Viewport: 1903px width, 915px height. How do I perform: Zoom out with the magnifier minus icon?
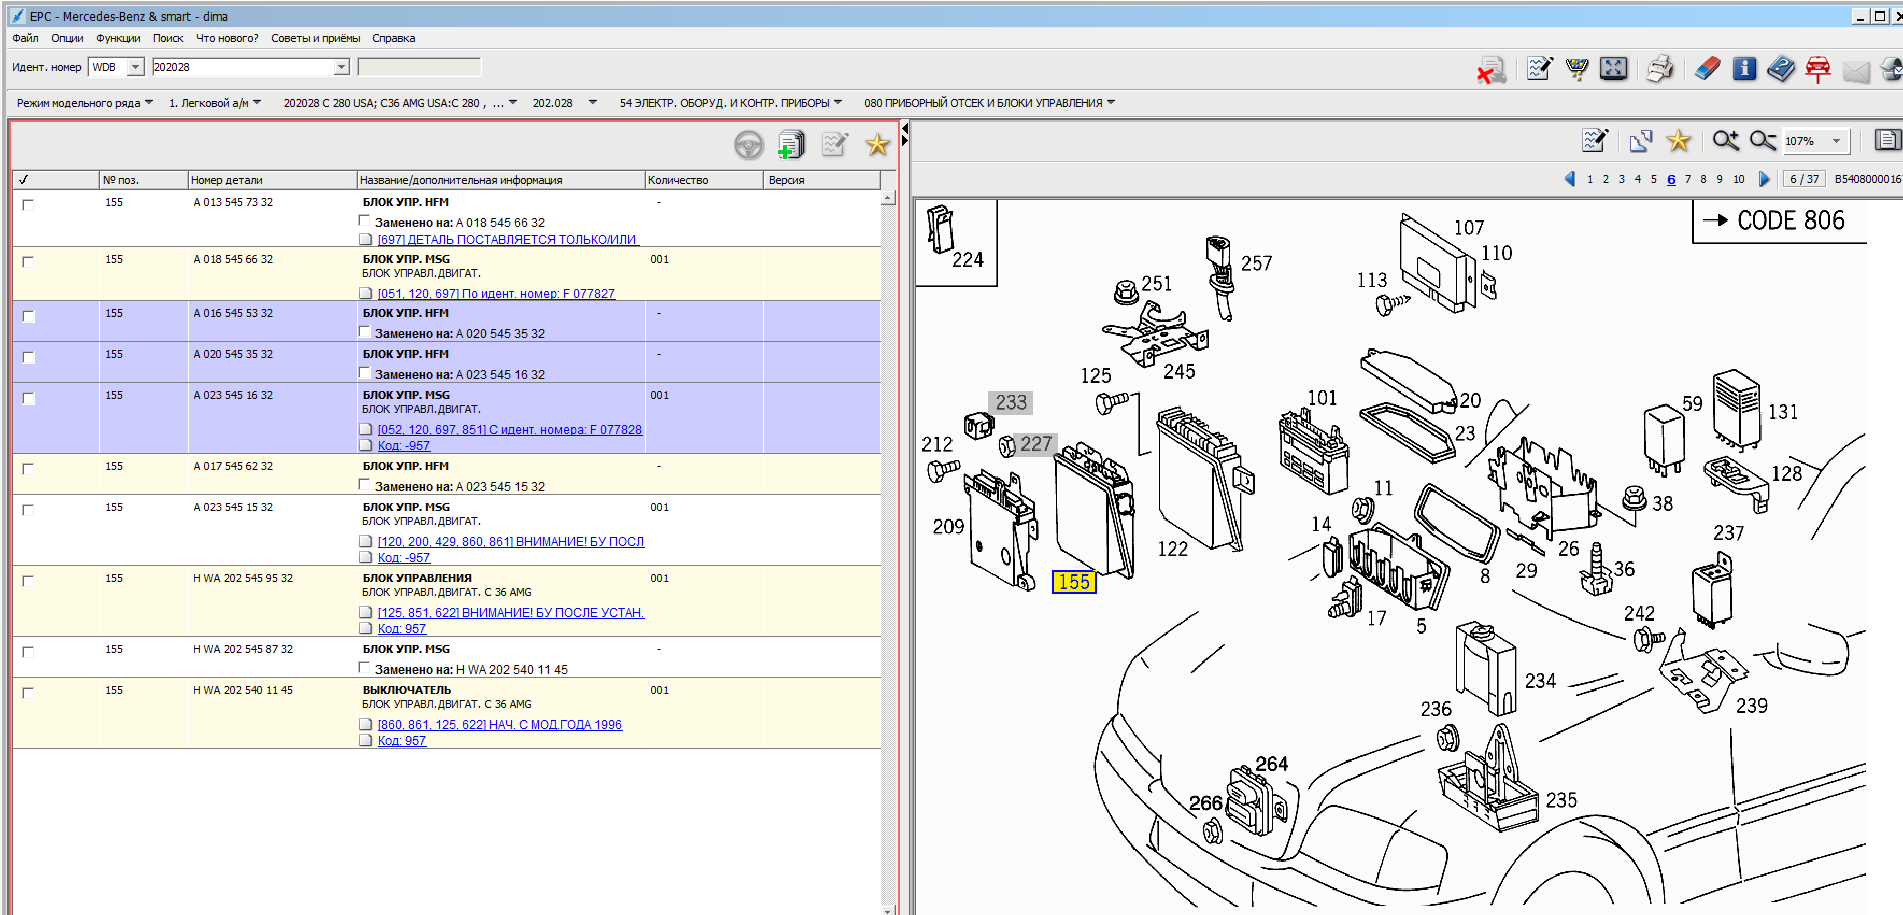(x=1763, y=141)
